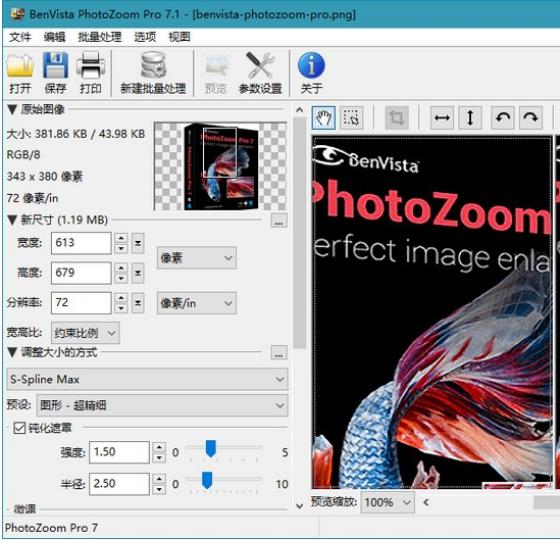Rotate image clockwise

pyautogui.click(x=531, y=118)
